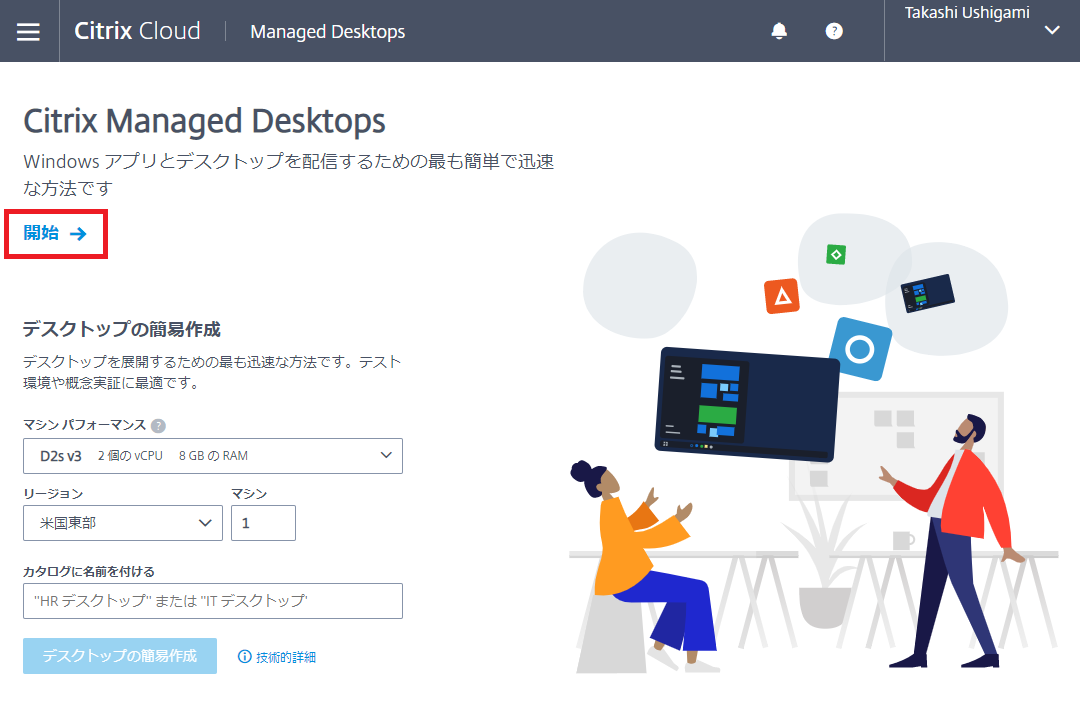Click the Managed Desktops header label
The height and width of the screenshot is (713, 1080).
coord(327,31)
